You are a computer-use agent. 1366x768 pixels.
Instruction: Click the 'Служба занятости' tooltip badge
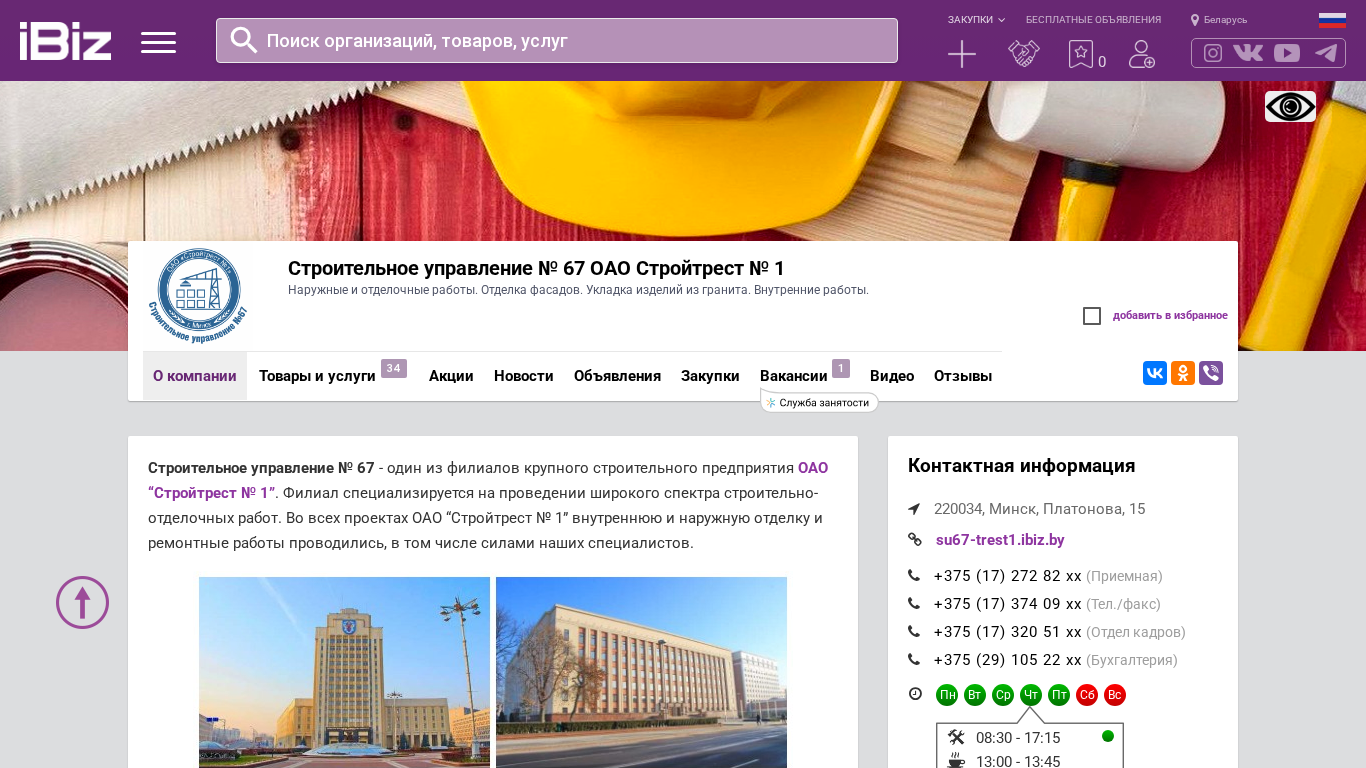pyautogui.click(x=819, y=402)
